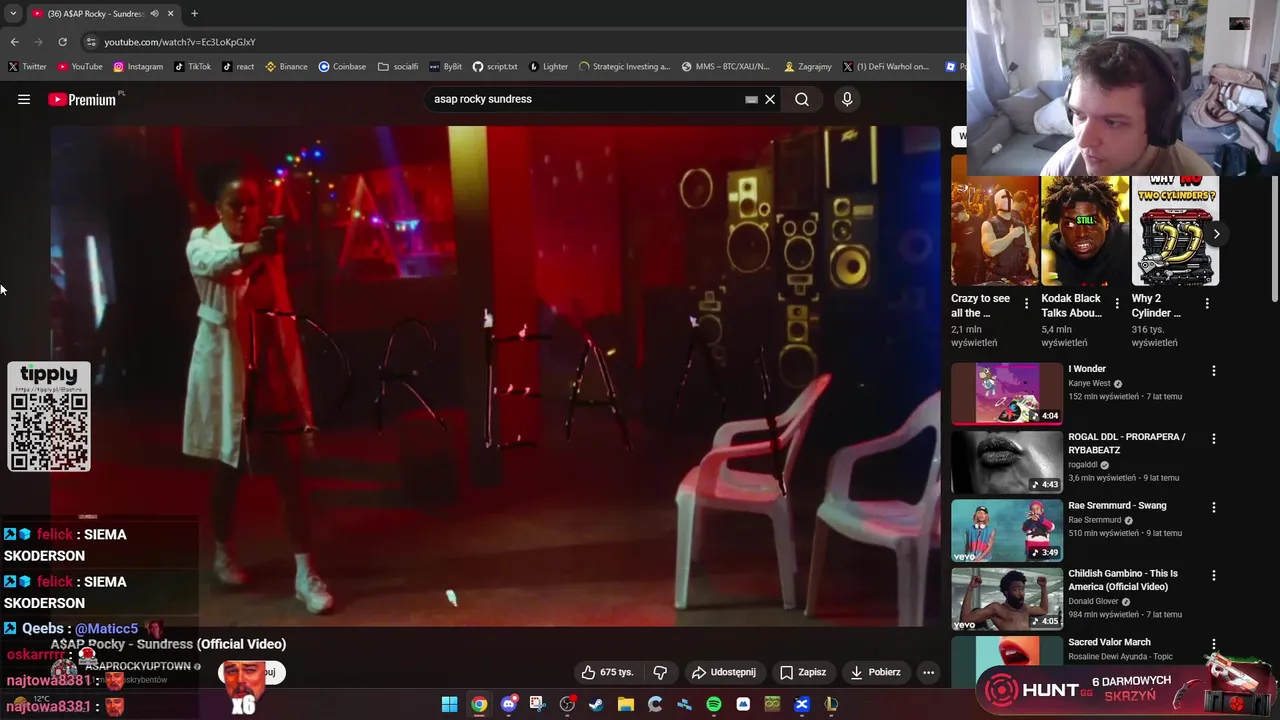Open Binance bookmark
1280x720 pixels.
click(x=286, y=66)
